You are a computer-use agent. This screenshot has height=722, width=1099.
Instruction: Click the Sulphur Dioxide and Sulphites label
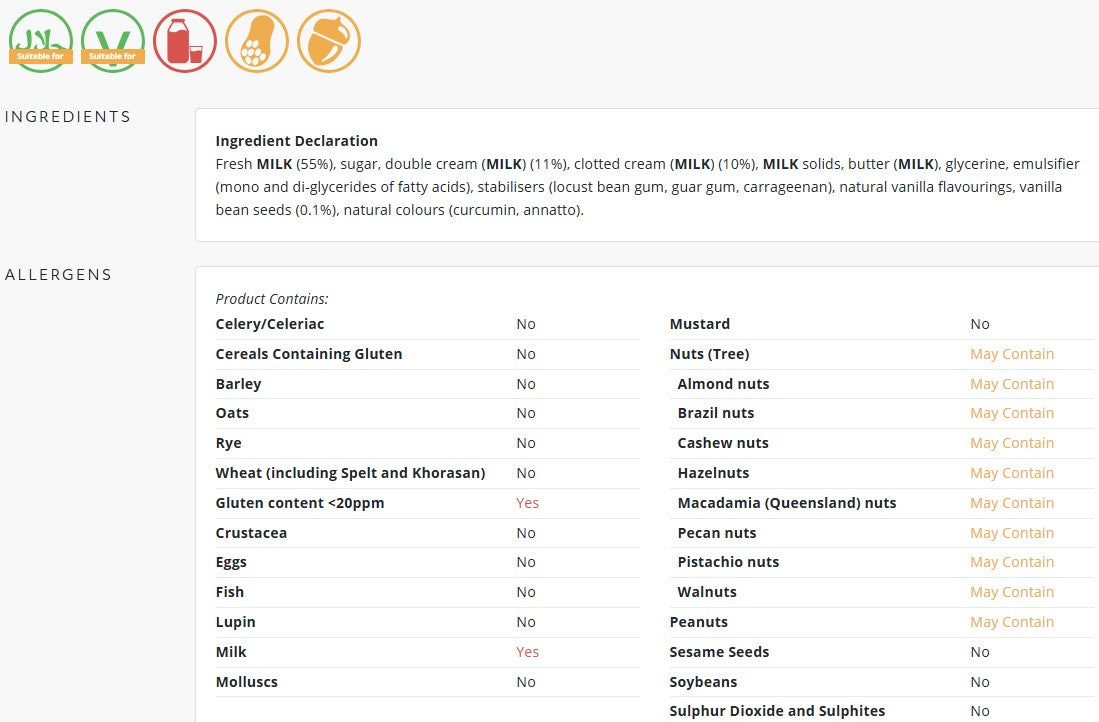pos(777,711)
